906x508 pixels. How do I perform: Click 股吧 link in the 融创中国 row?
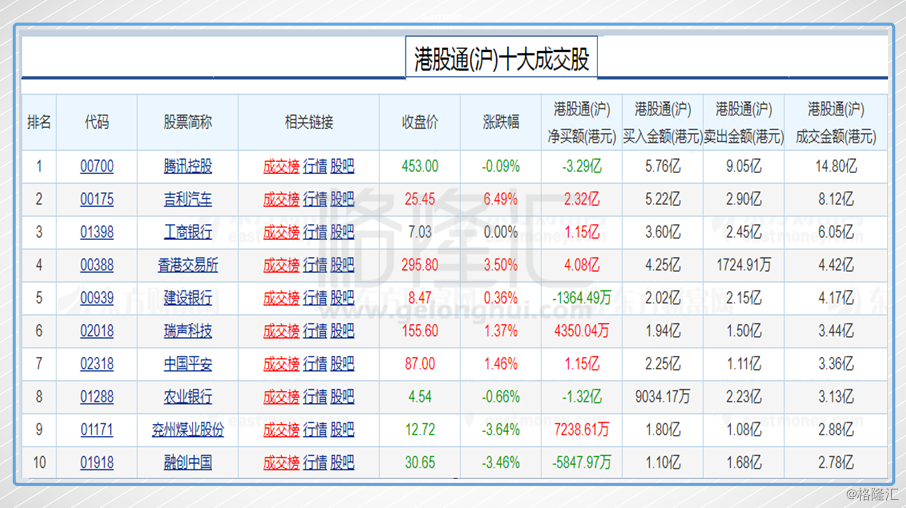pos(342,463)
